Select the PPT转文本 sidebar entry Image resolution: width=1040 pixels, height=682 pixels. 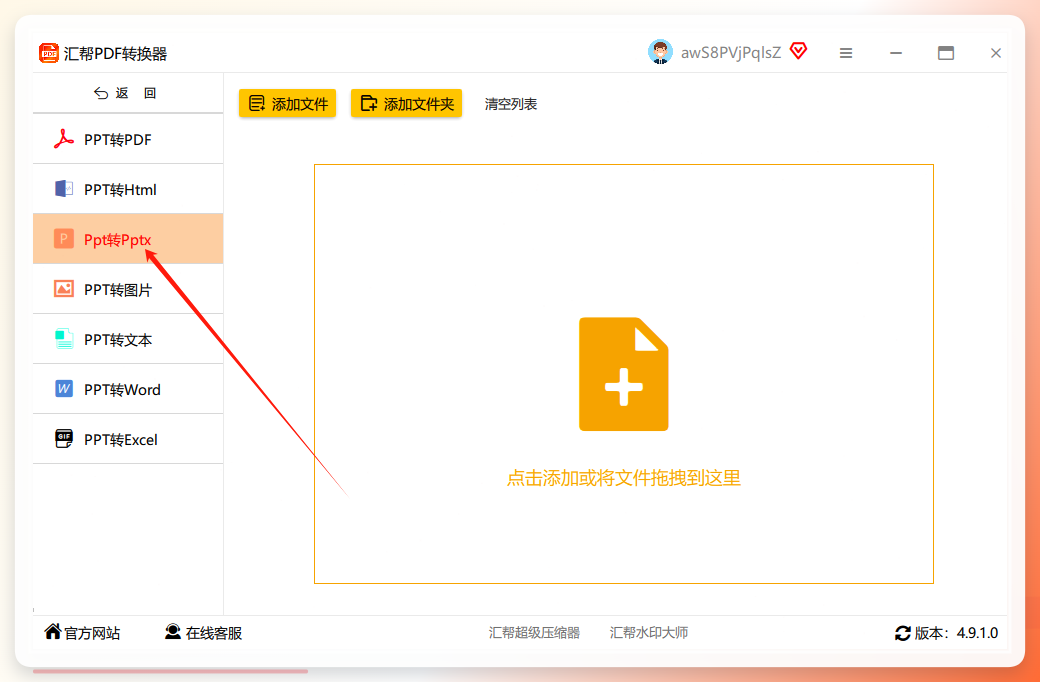(x=128, y=340)
